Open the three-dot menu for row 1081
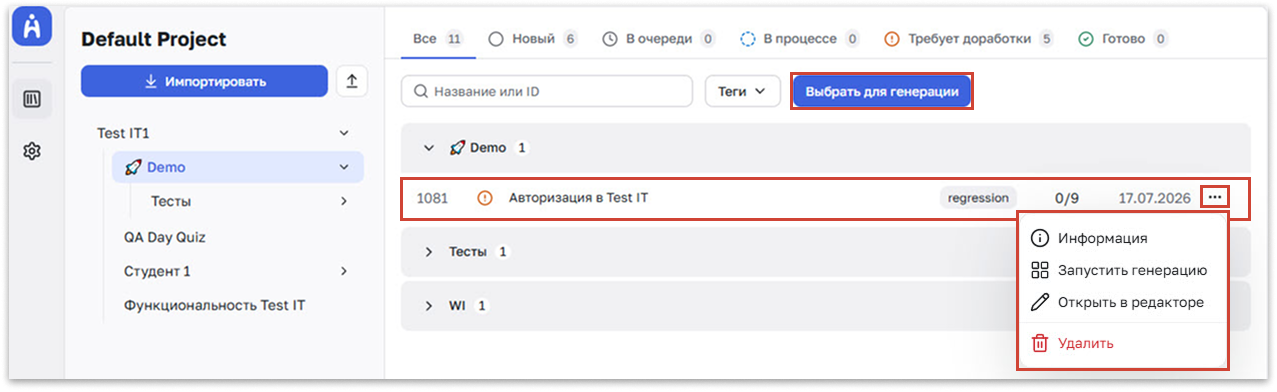 pyautogui.click(x=1215, y=198)
